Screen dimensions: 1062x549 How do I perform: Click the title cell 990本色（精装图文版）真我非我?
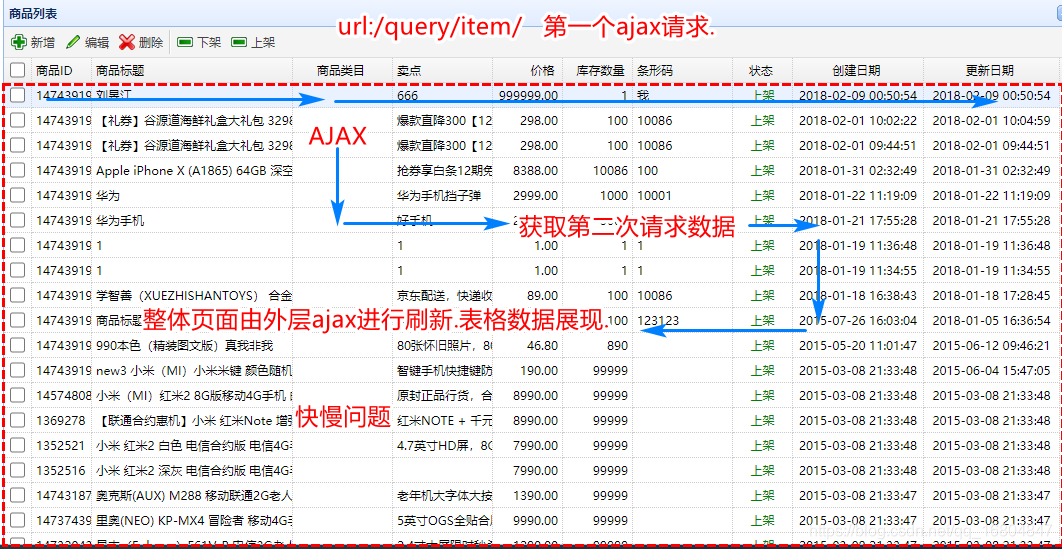coord(184,346)
